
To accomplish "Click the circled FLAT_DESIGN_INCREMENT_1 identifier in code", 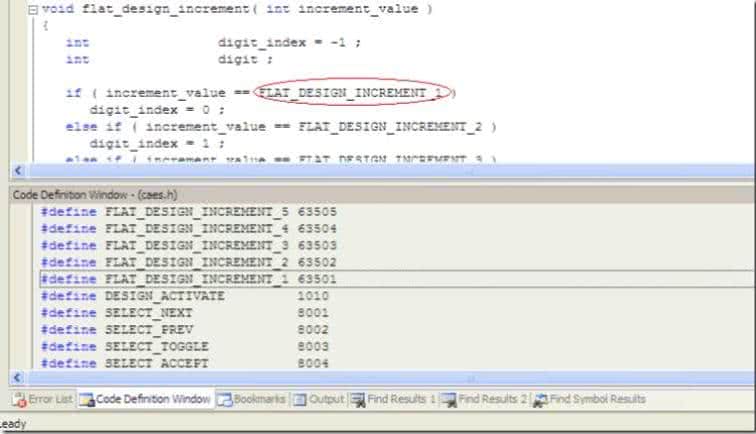I will click(x=353, y=92).
